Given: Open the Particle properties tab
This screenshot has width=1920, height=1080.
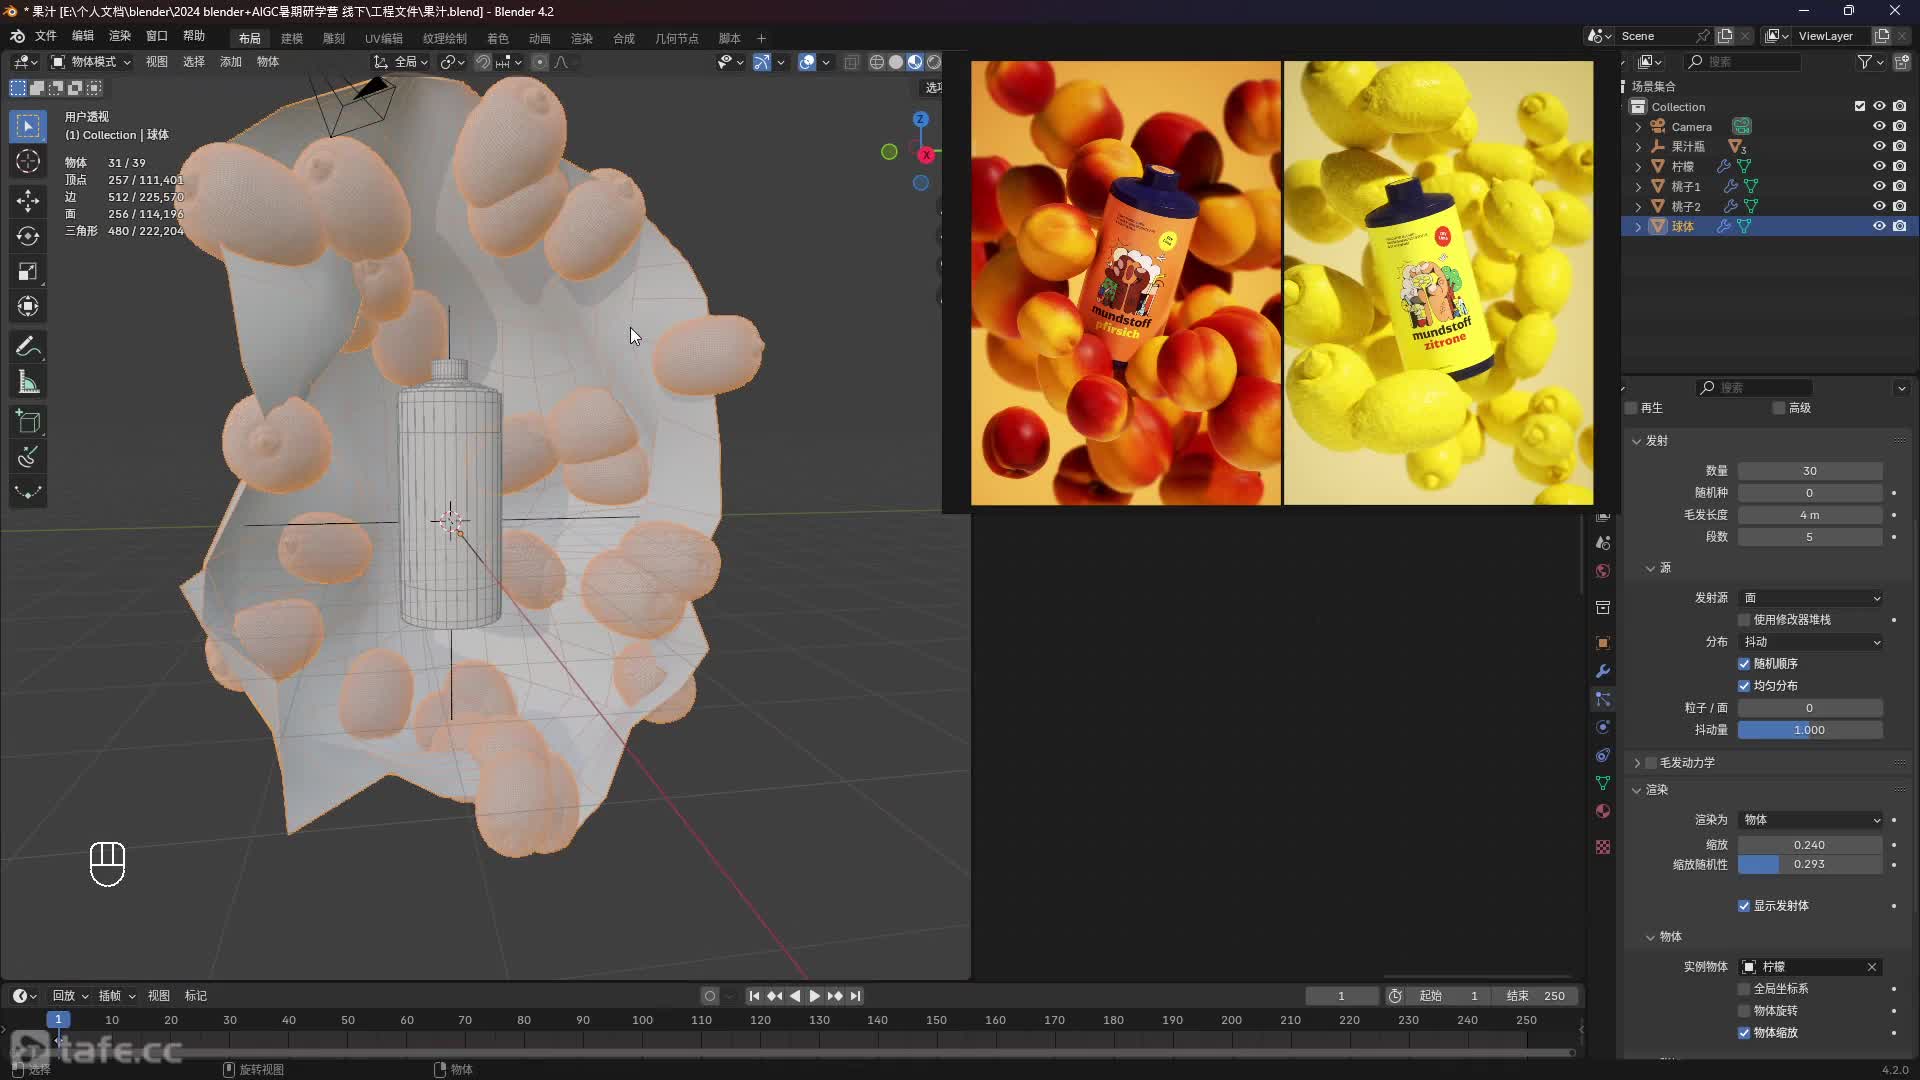Looking at the screenshot, I should tap(1603, 699).
